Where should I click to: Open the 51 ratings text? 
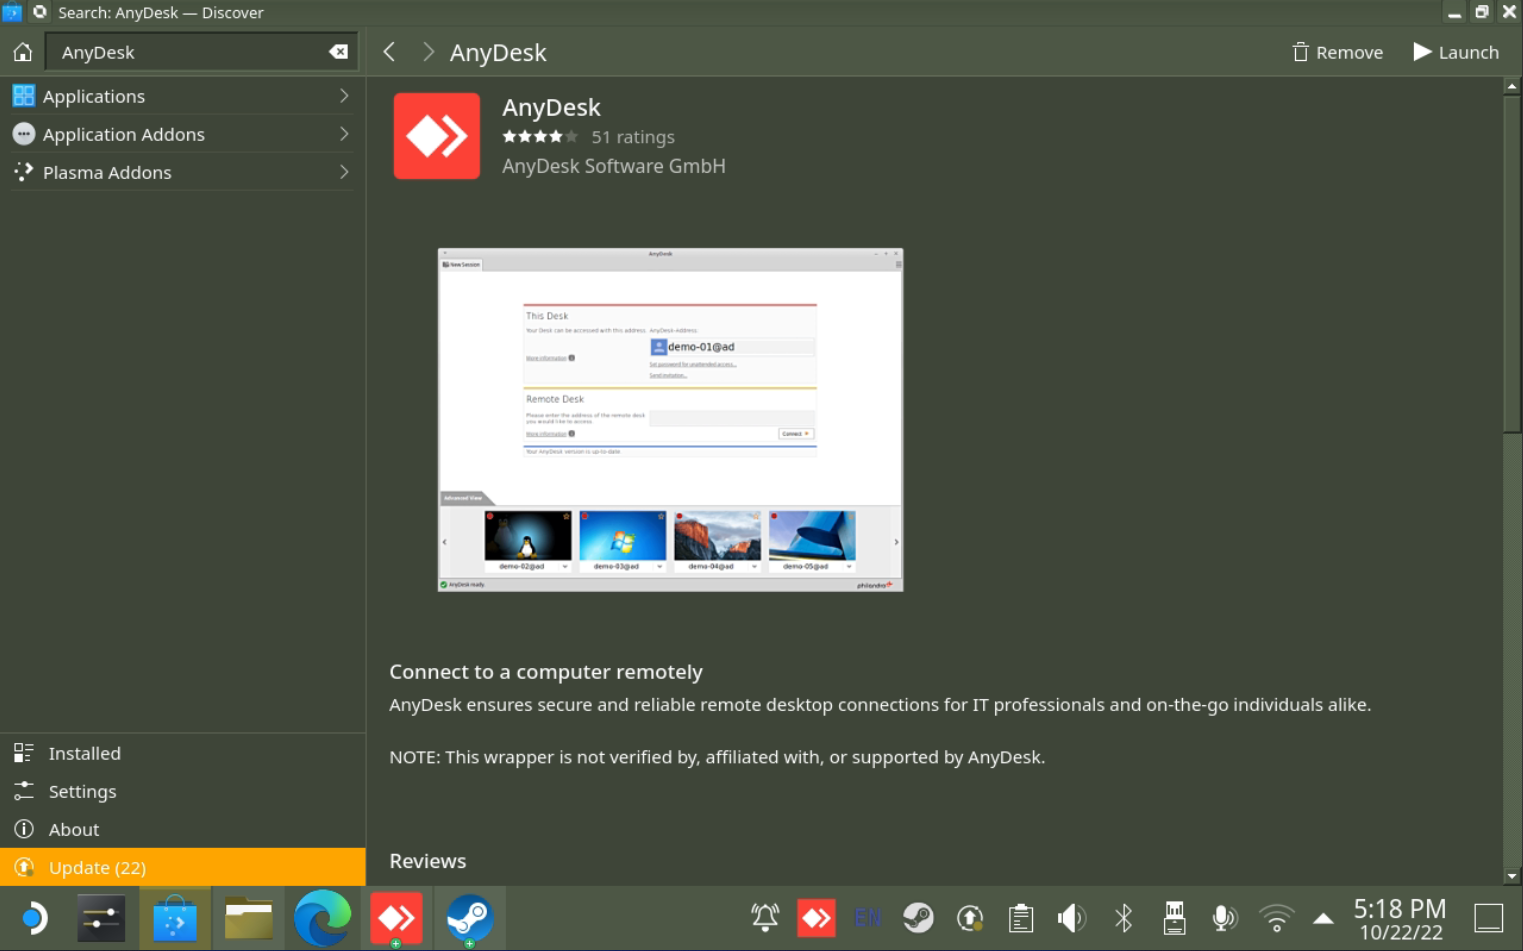pos(633,137)
